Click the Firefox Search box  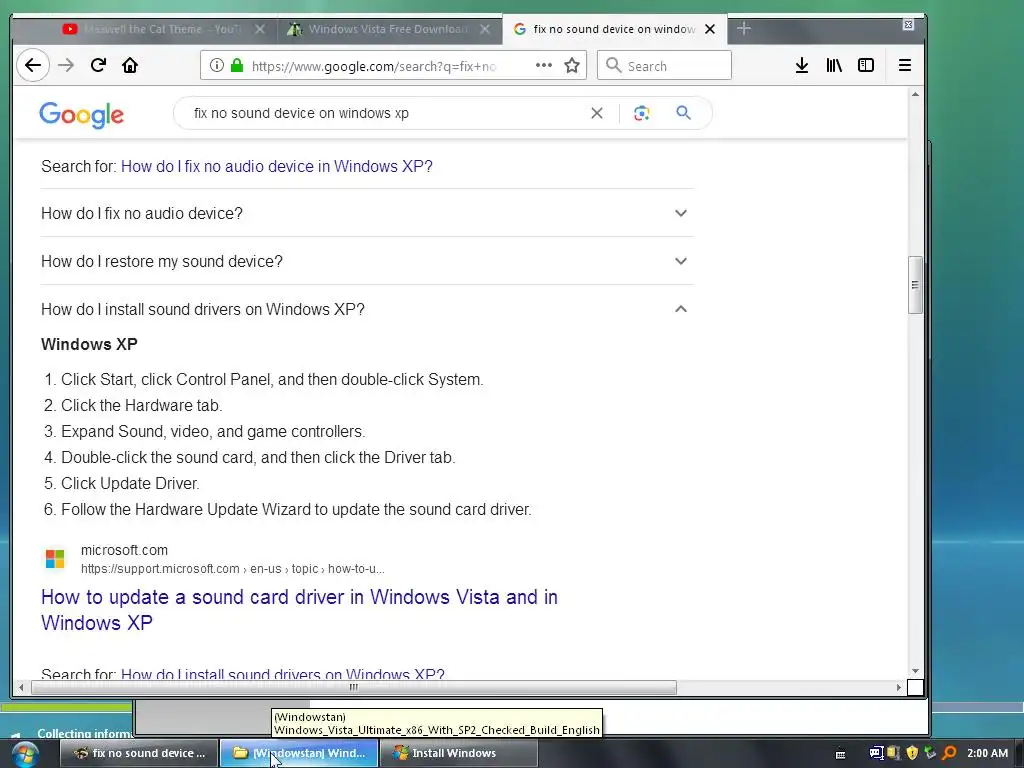click(664, 65)
